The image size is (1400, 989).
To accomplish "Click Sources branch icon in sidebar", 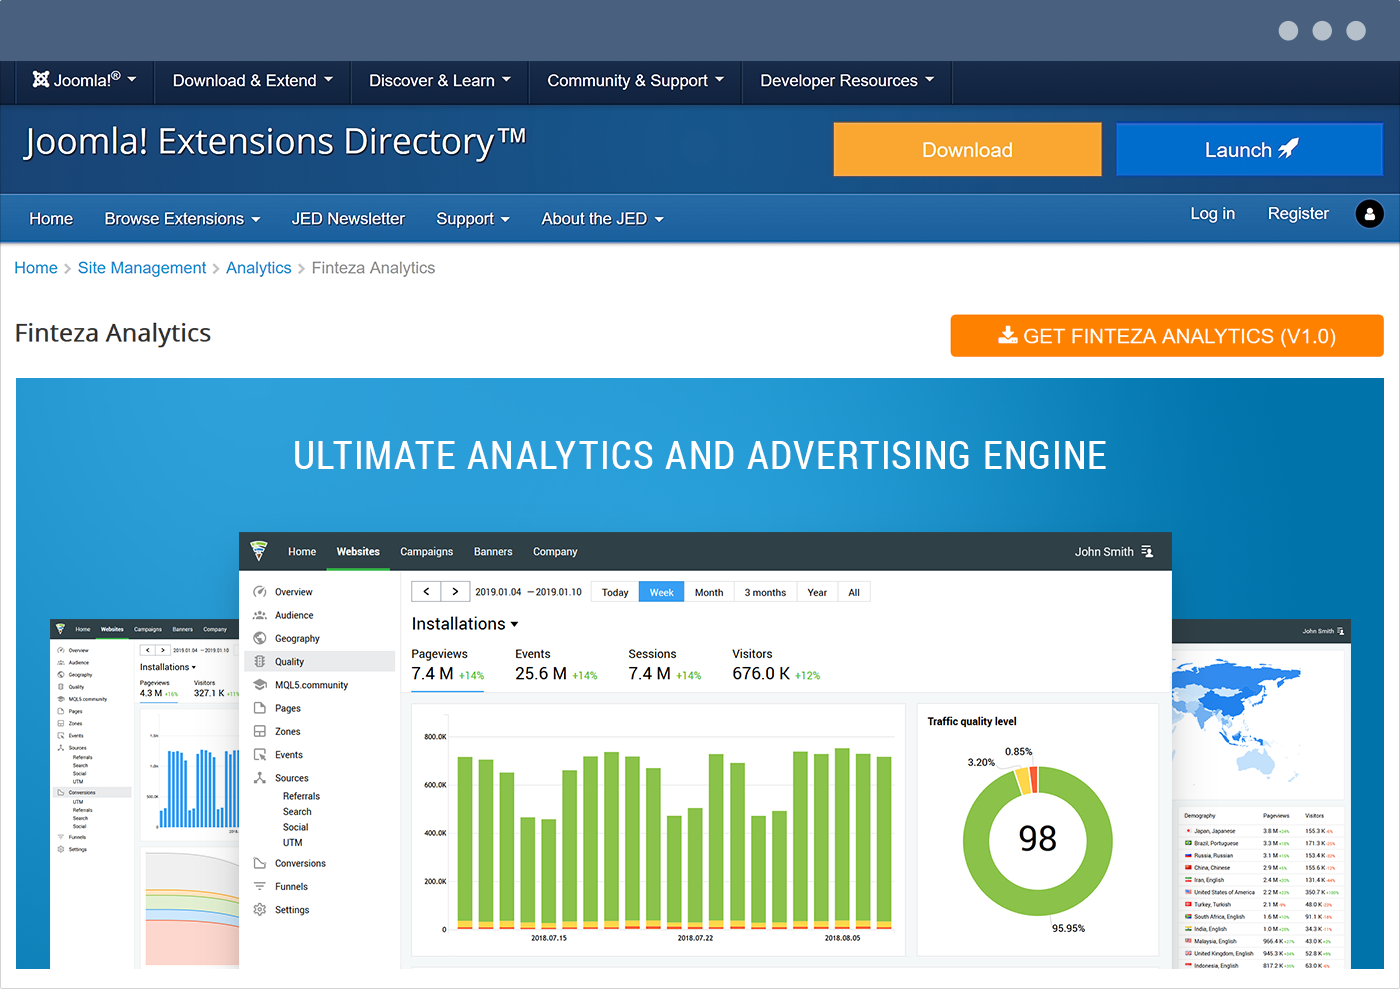I will pyautogui.click(x=260, y=778).
